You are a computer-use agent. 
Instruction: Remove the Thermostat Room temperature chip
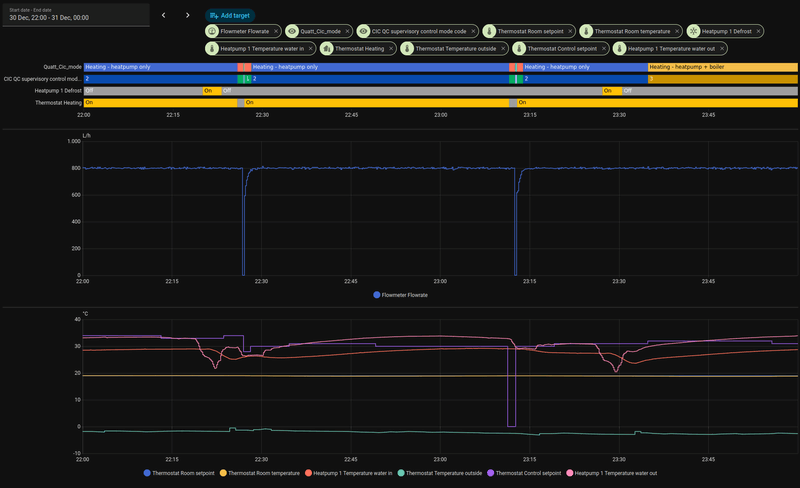(677, 31)
